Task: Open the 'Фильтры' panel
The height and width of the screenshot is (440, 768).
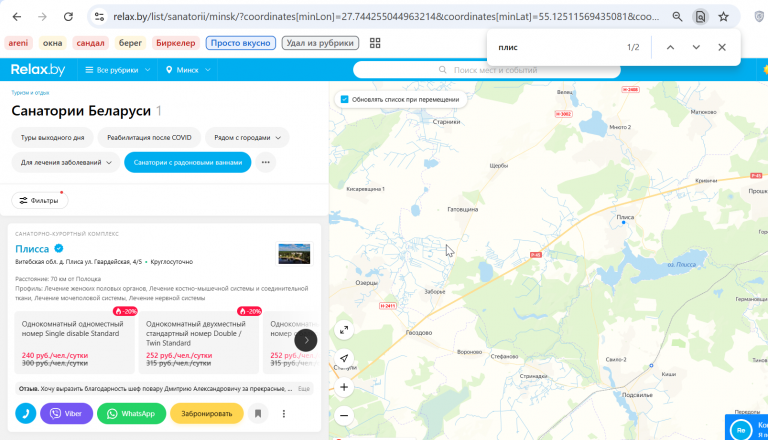Action: tap(40, 200)
